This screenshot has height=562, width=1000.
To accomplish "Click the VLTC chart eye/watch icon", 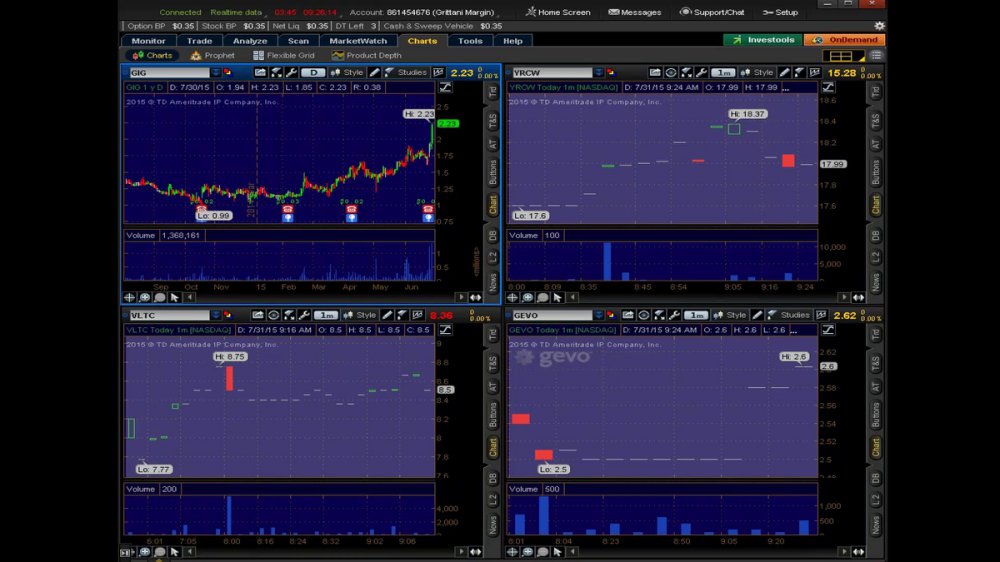I will pos(274,315).
